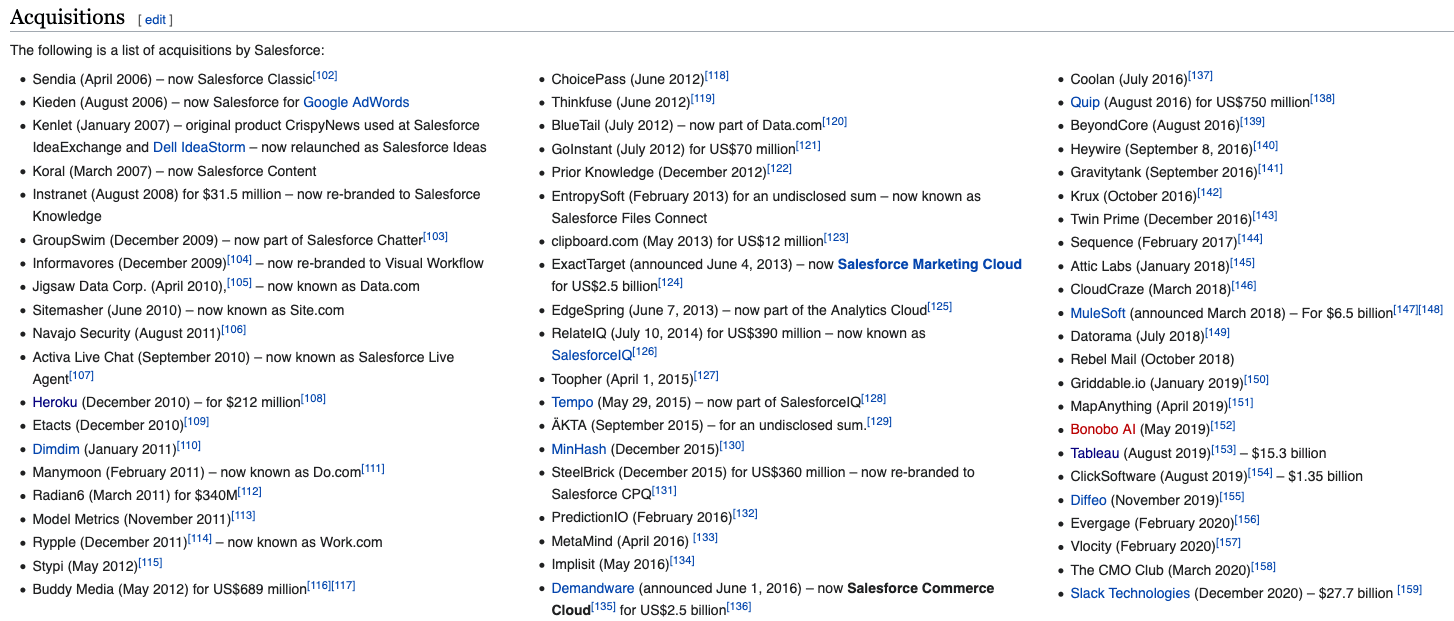This screenshot has height=621, width=1454.
Task: Click the edit link beside Acquisitions heading
Action: [155, 20]
